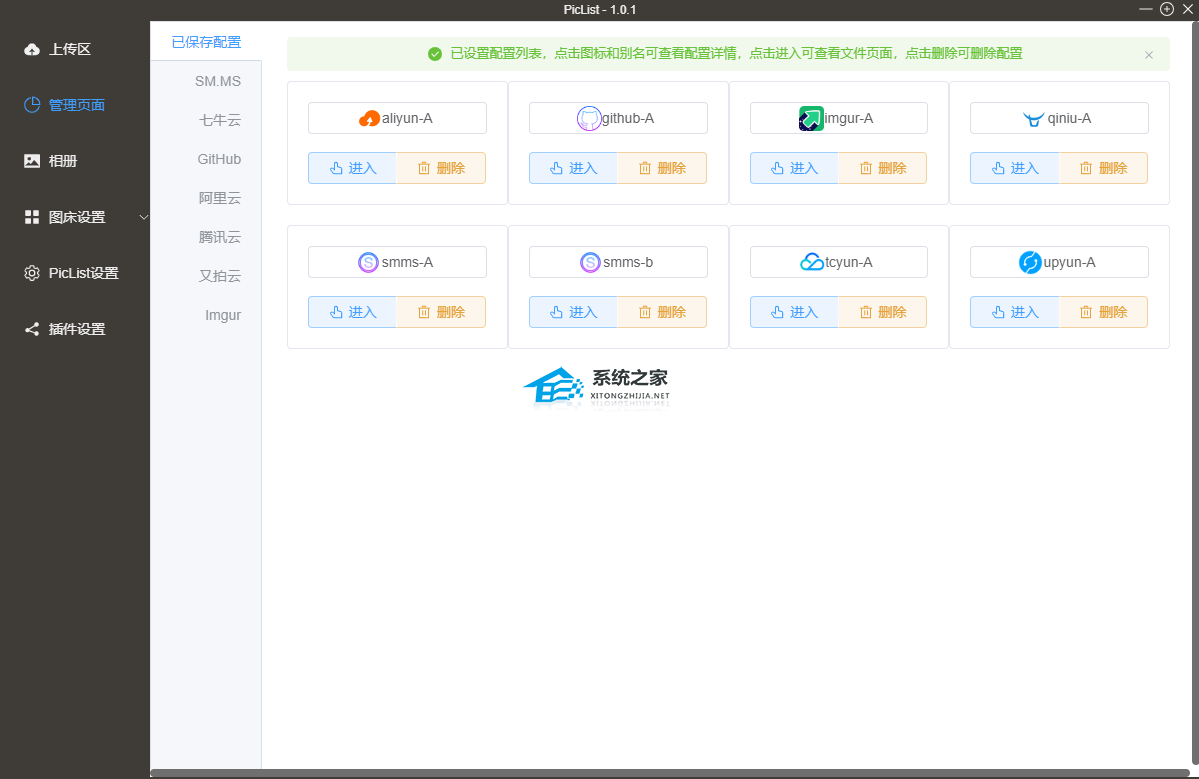Switch to the 腾讯云 tab
Screen dimensions: 1199x779
[219, 237]
